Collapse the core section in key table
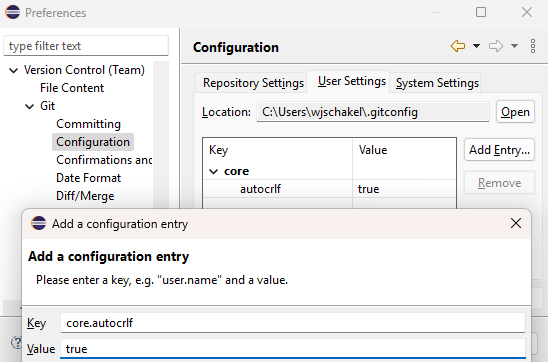The image size is (548, 362). (x=214, y=171)
